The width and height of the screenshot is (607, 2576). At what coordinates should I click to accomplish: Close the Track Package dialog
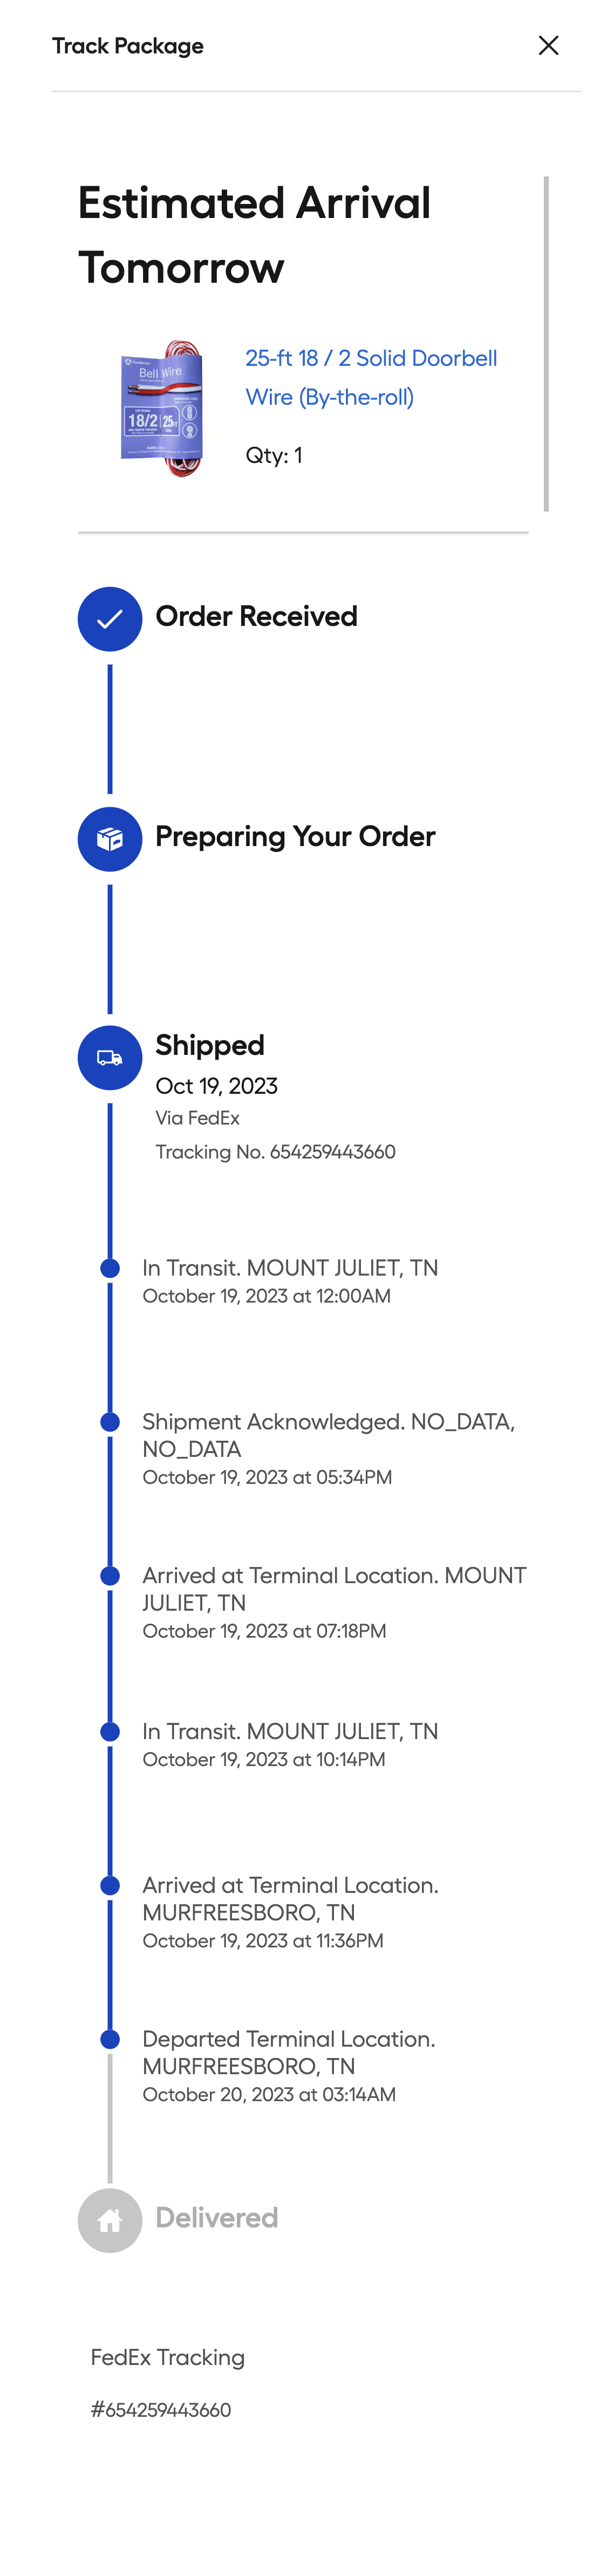point(548,46)
